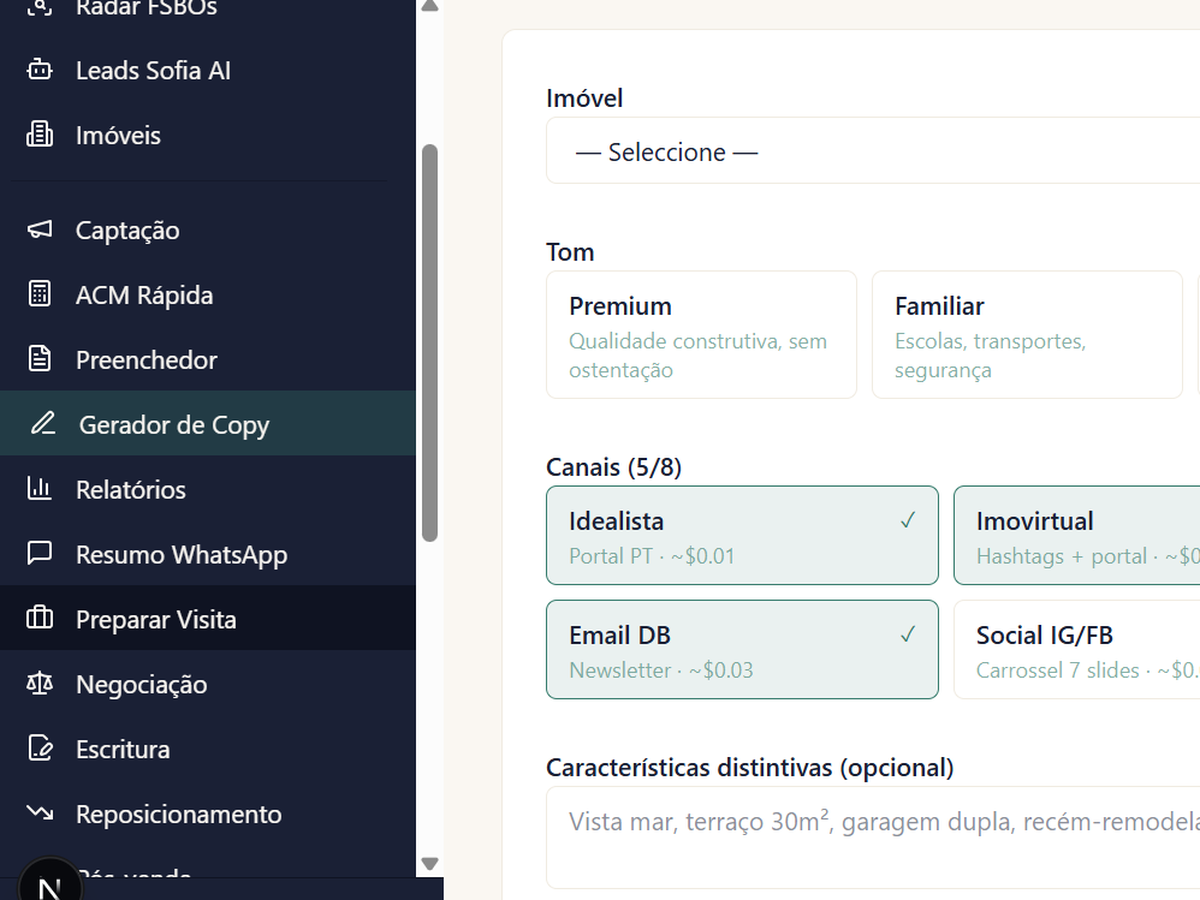
Task: Open the Negociação page
Action: pyautogui.click(x=208, y=684)
